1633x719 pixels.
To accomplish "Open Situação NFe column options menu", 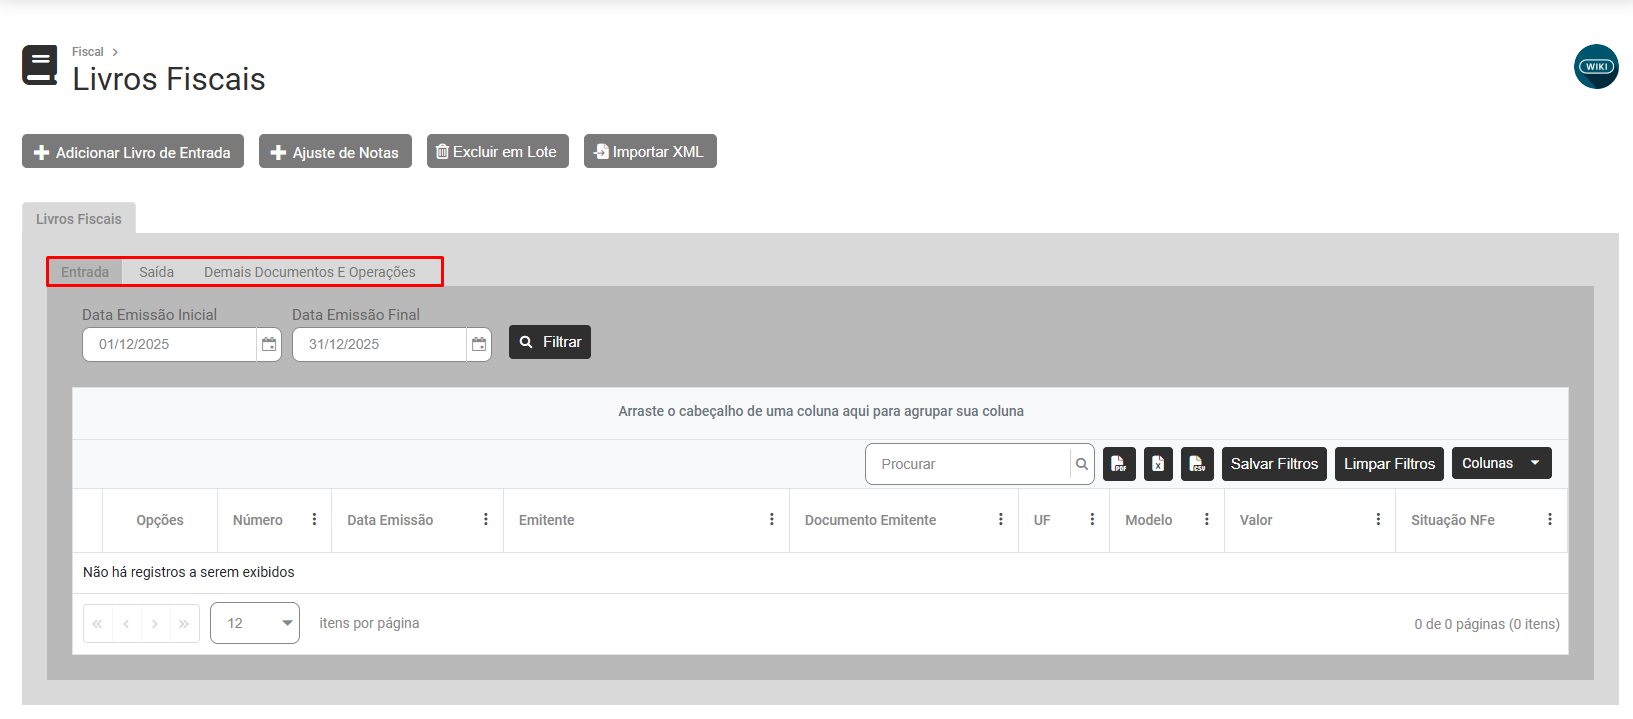I will point(1549,520).
